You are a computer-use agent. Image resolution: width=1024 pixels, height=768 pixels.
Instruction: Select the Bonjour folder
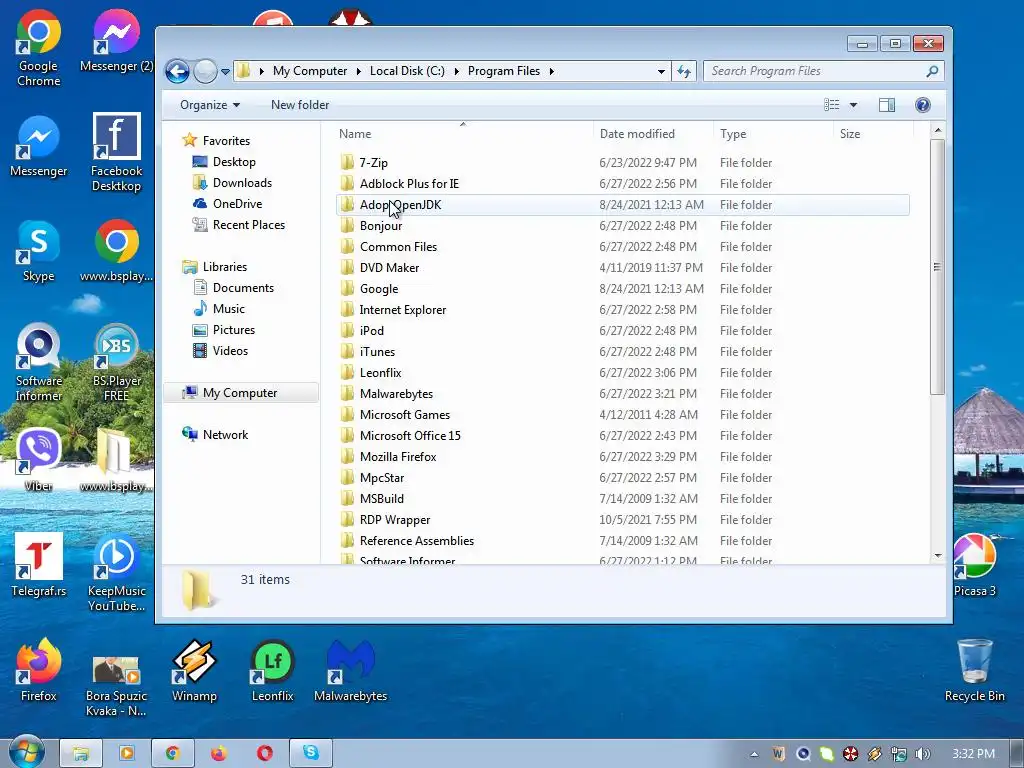(622, 226)
